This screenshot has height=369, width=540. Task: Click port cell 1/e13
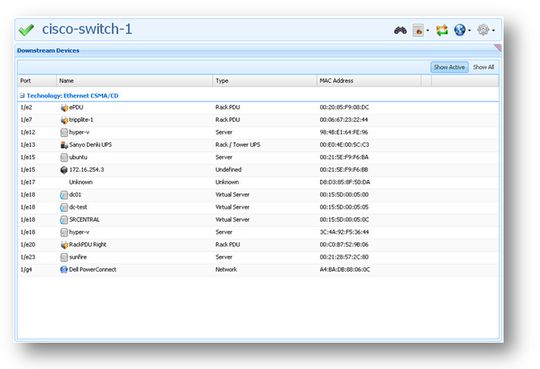click(x=28, y=145)
